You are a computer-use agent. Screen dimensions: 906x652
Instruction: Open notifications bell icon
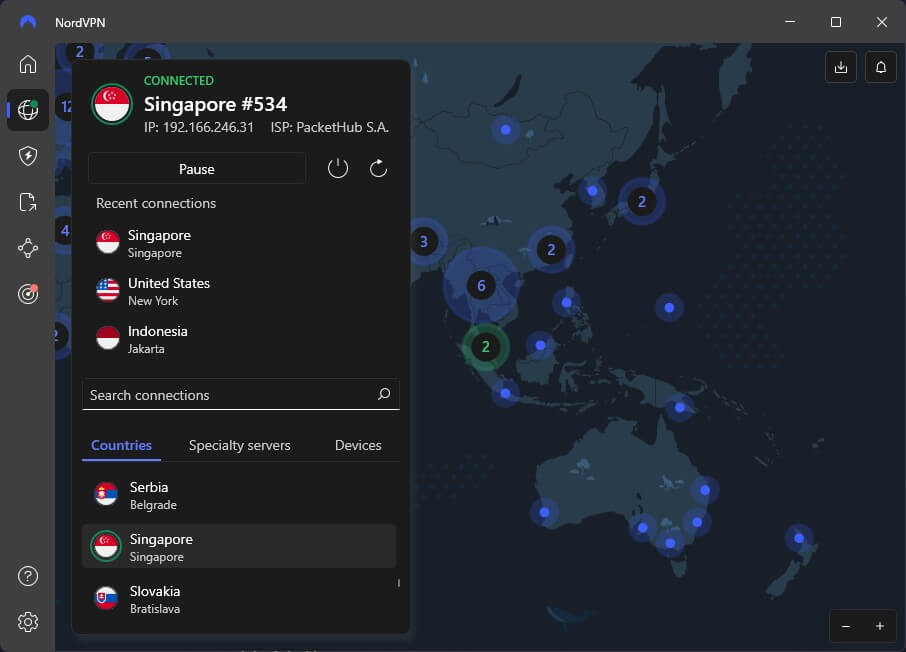tap(881, 67)
